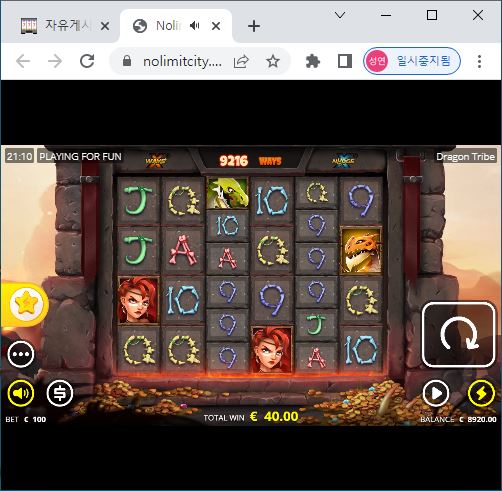Click the xNudge logo above the reels
The width and height of the screenshot is (502, 491).
pos(344,161)
